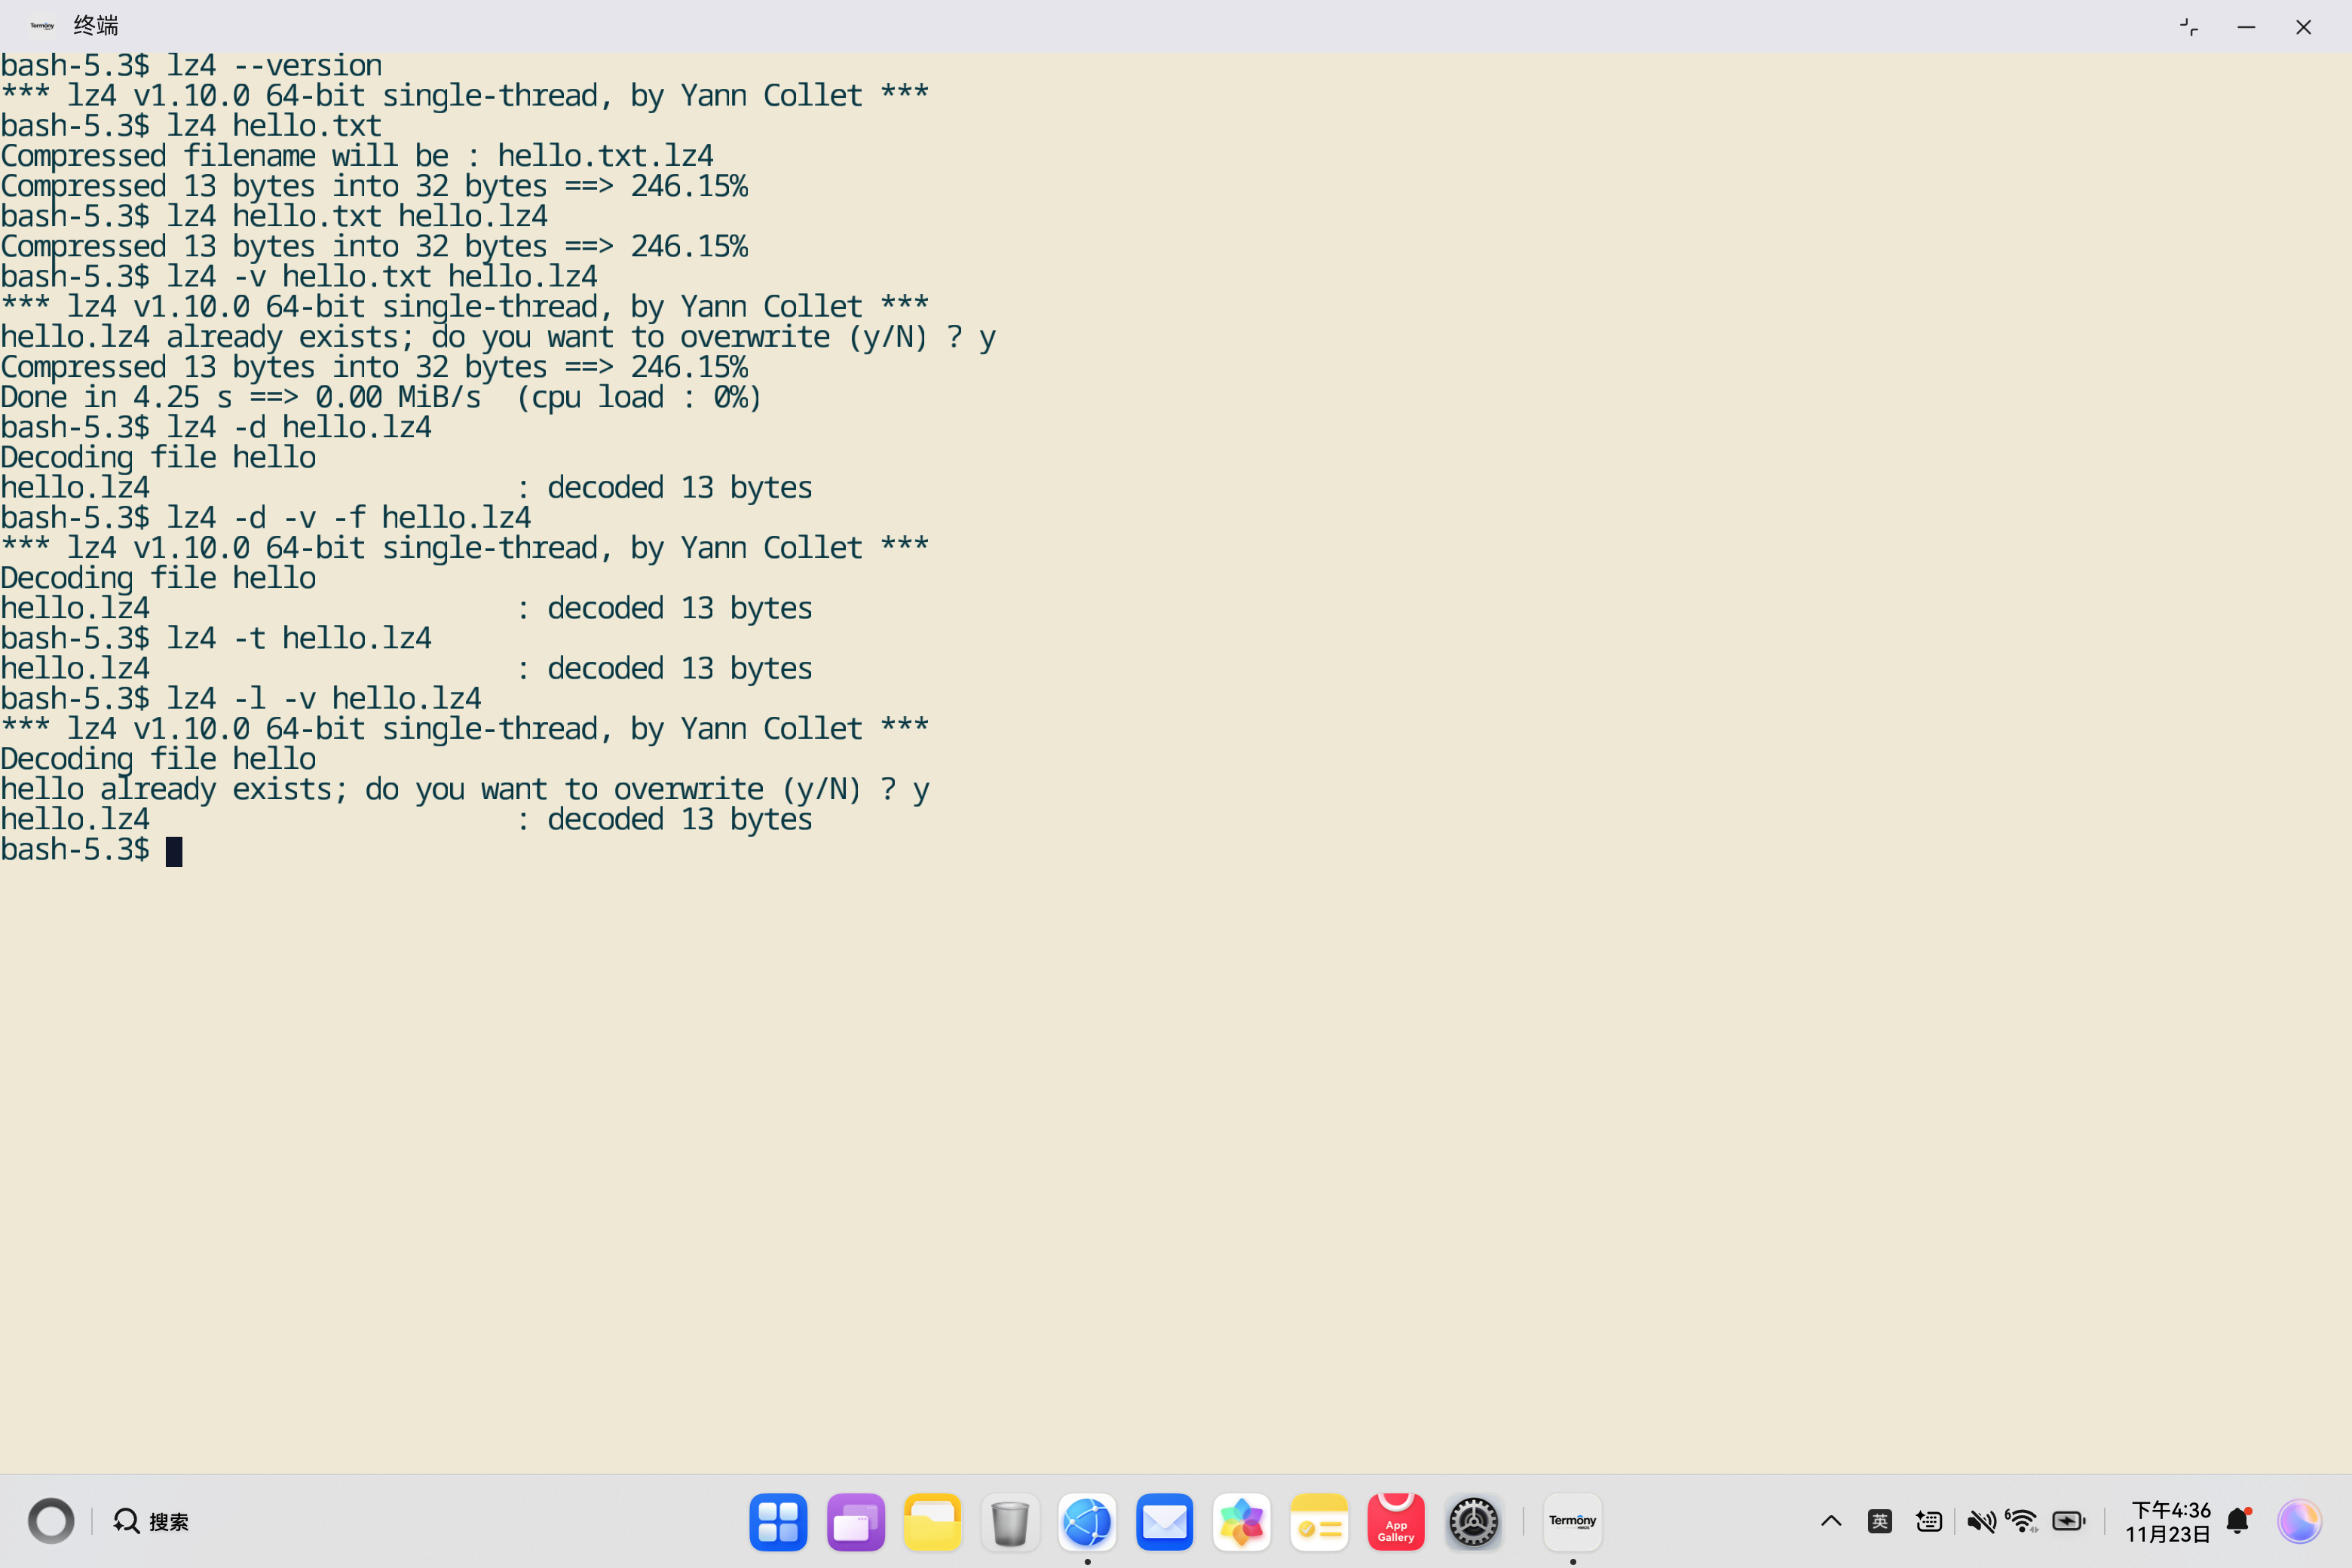Open the Mail envelope app
This screenshot has height=1568, width=2352.
[1164, 1522]
